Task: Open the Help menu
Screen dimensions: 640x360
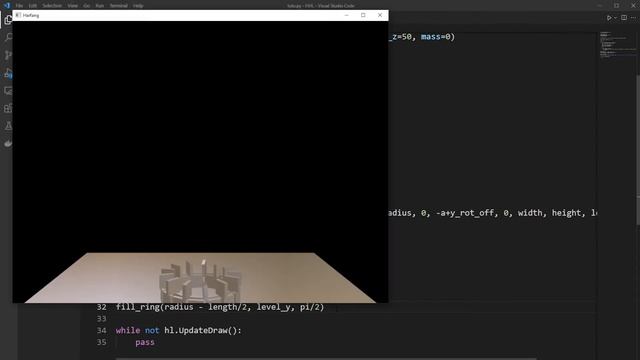Action: 138,6
